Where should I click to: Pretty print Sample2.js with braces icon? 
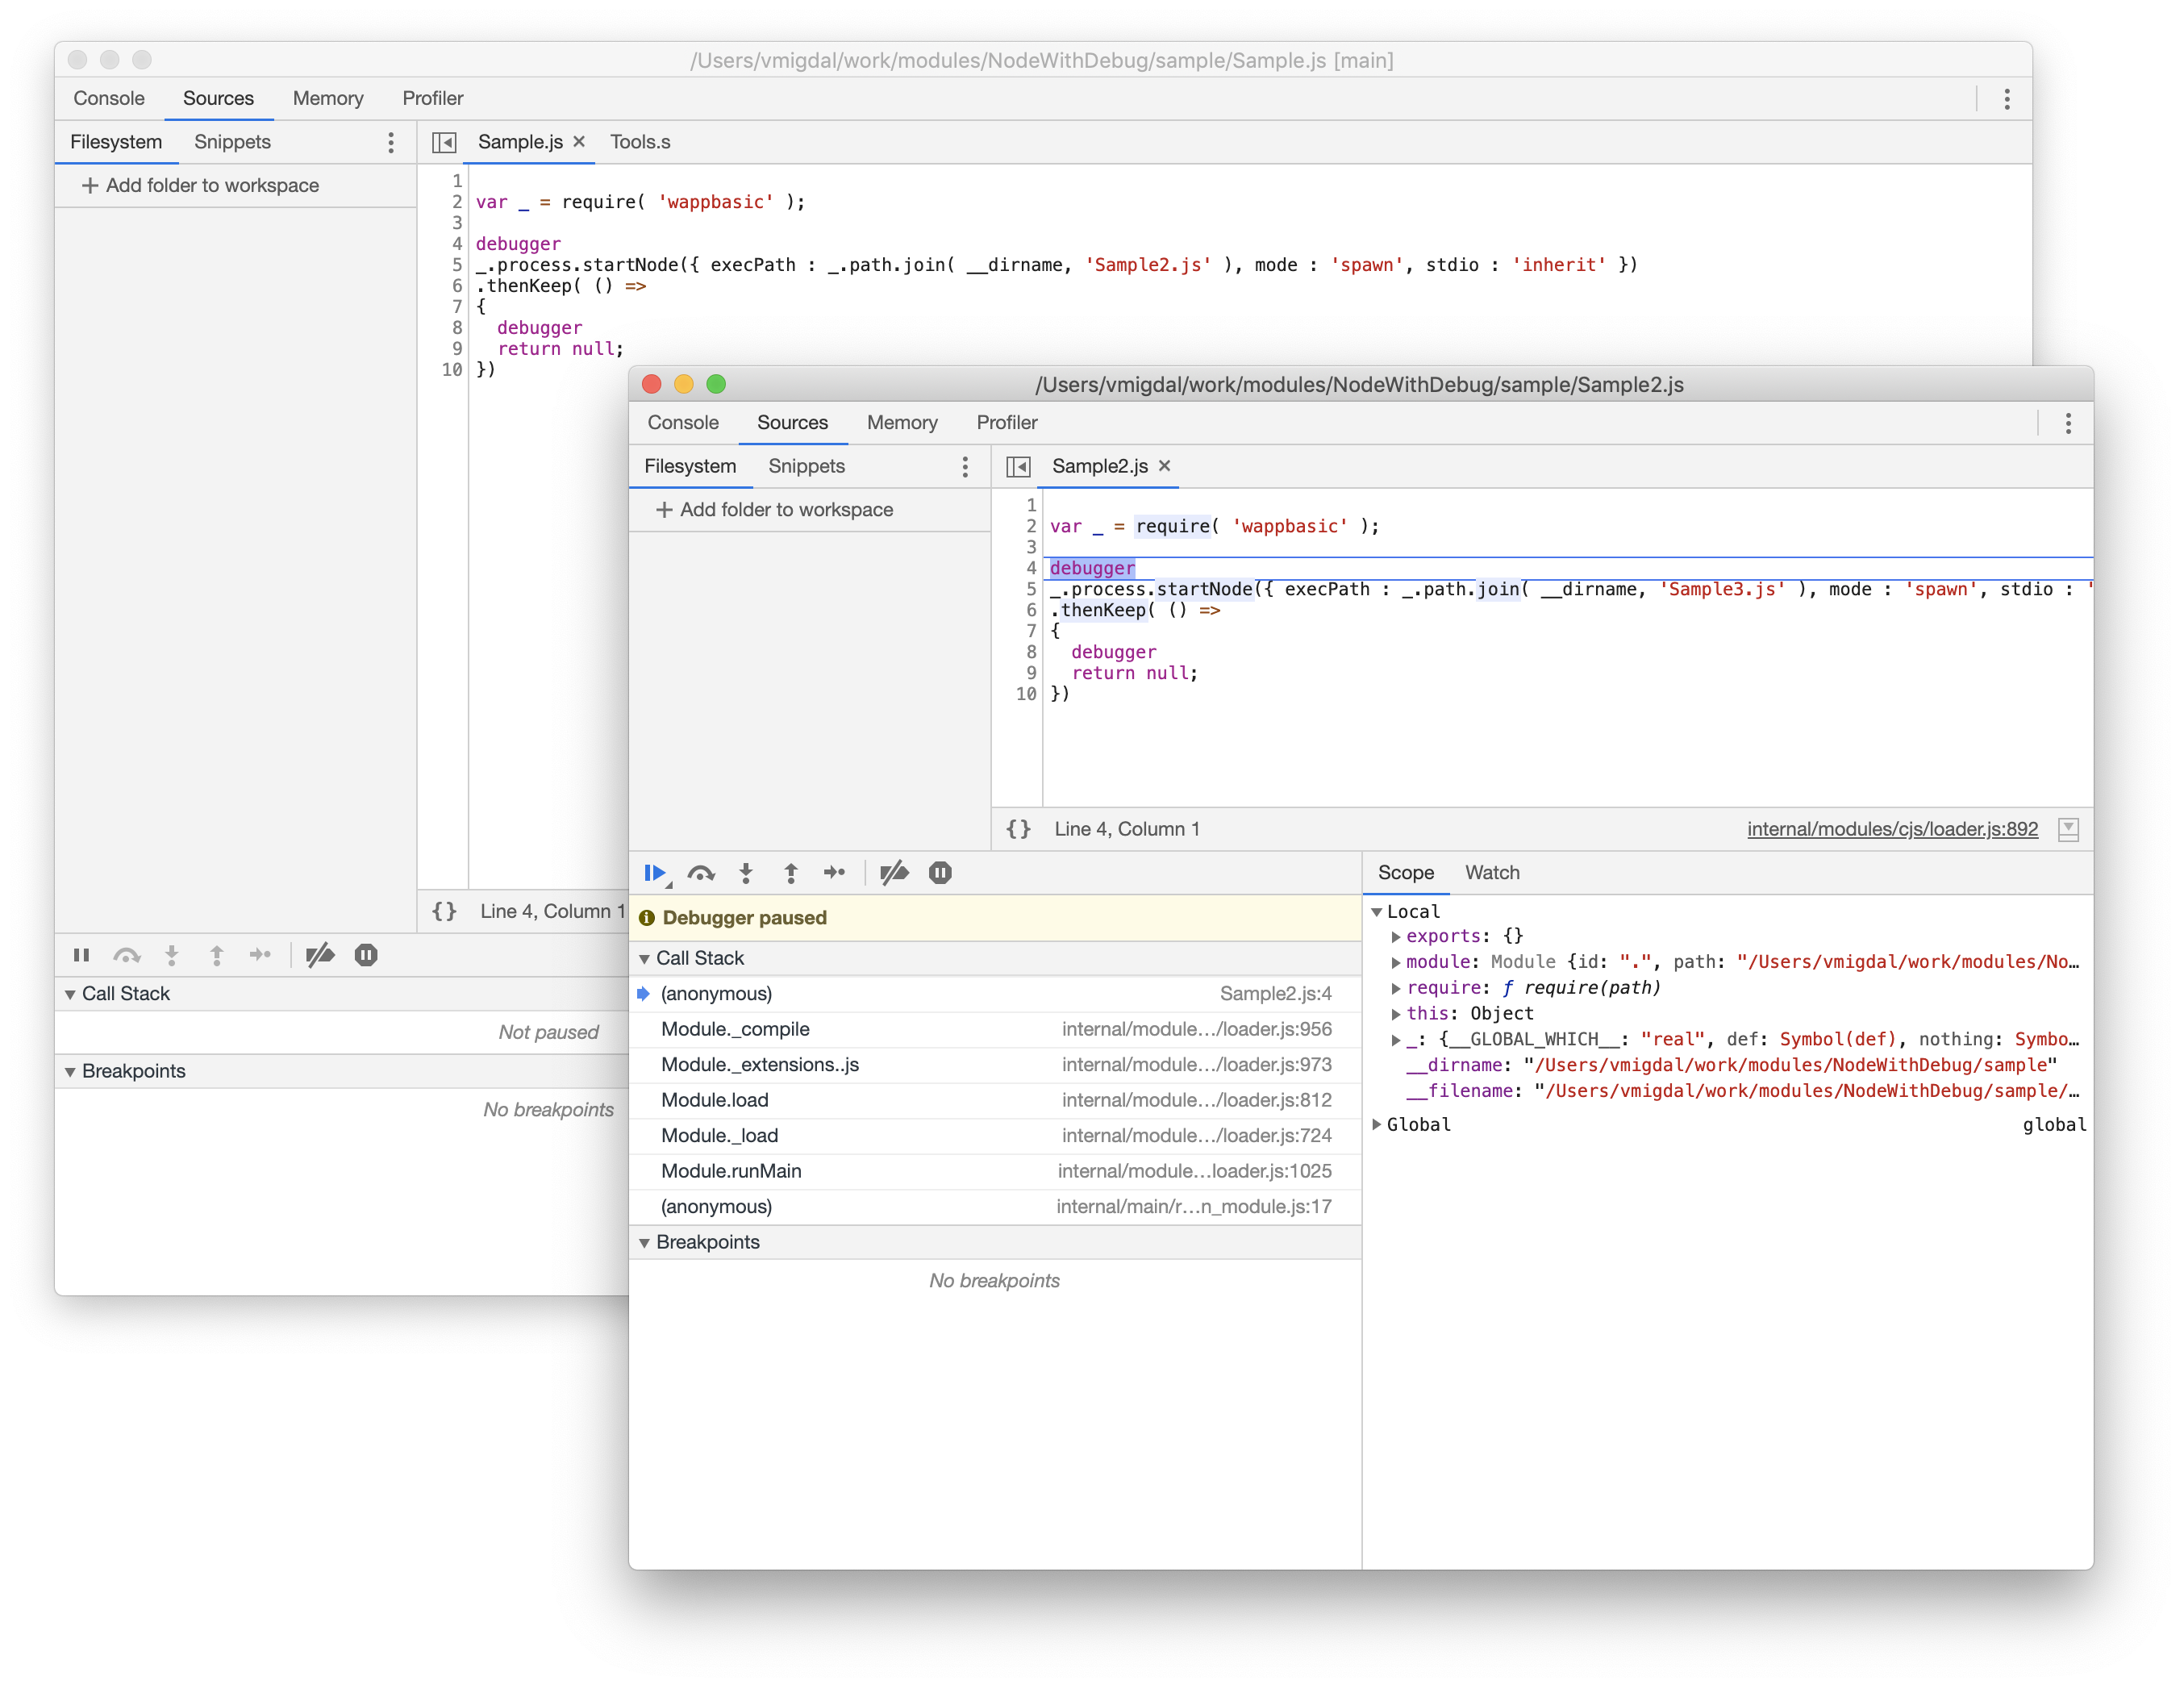tap(1018, 829)
